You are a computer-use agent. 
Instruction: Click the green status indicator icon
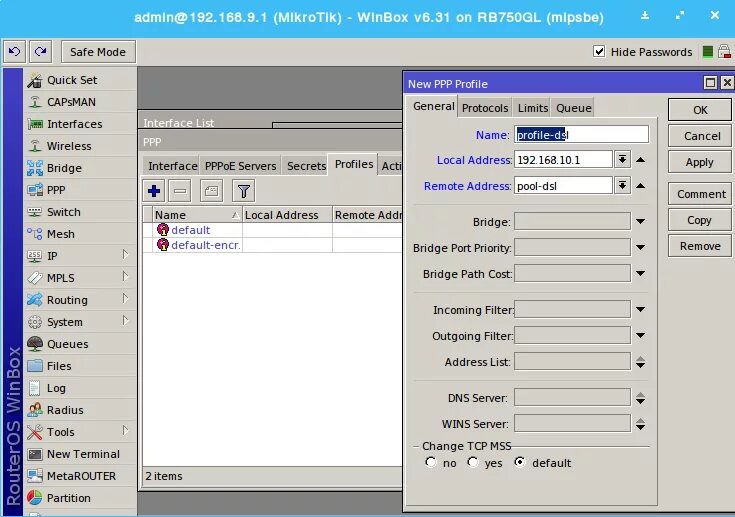click(708, 52)
